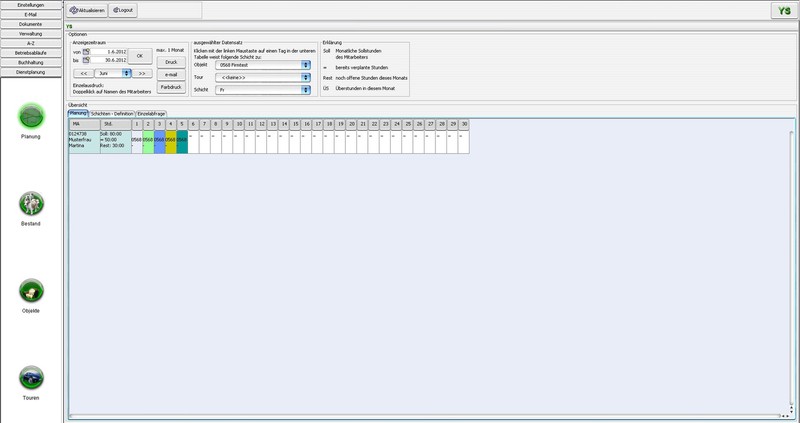Open the Buchhaltung sidebar menu
The image size is (800, 423).
point(31,62)
